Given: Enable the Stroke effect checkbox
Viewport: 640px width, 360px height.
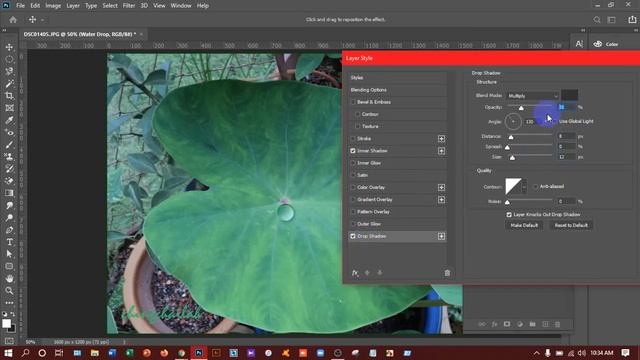Looking at the screenshot, I should coord(353,139).
